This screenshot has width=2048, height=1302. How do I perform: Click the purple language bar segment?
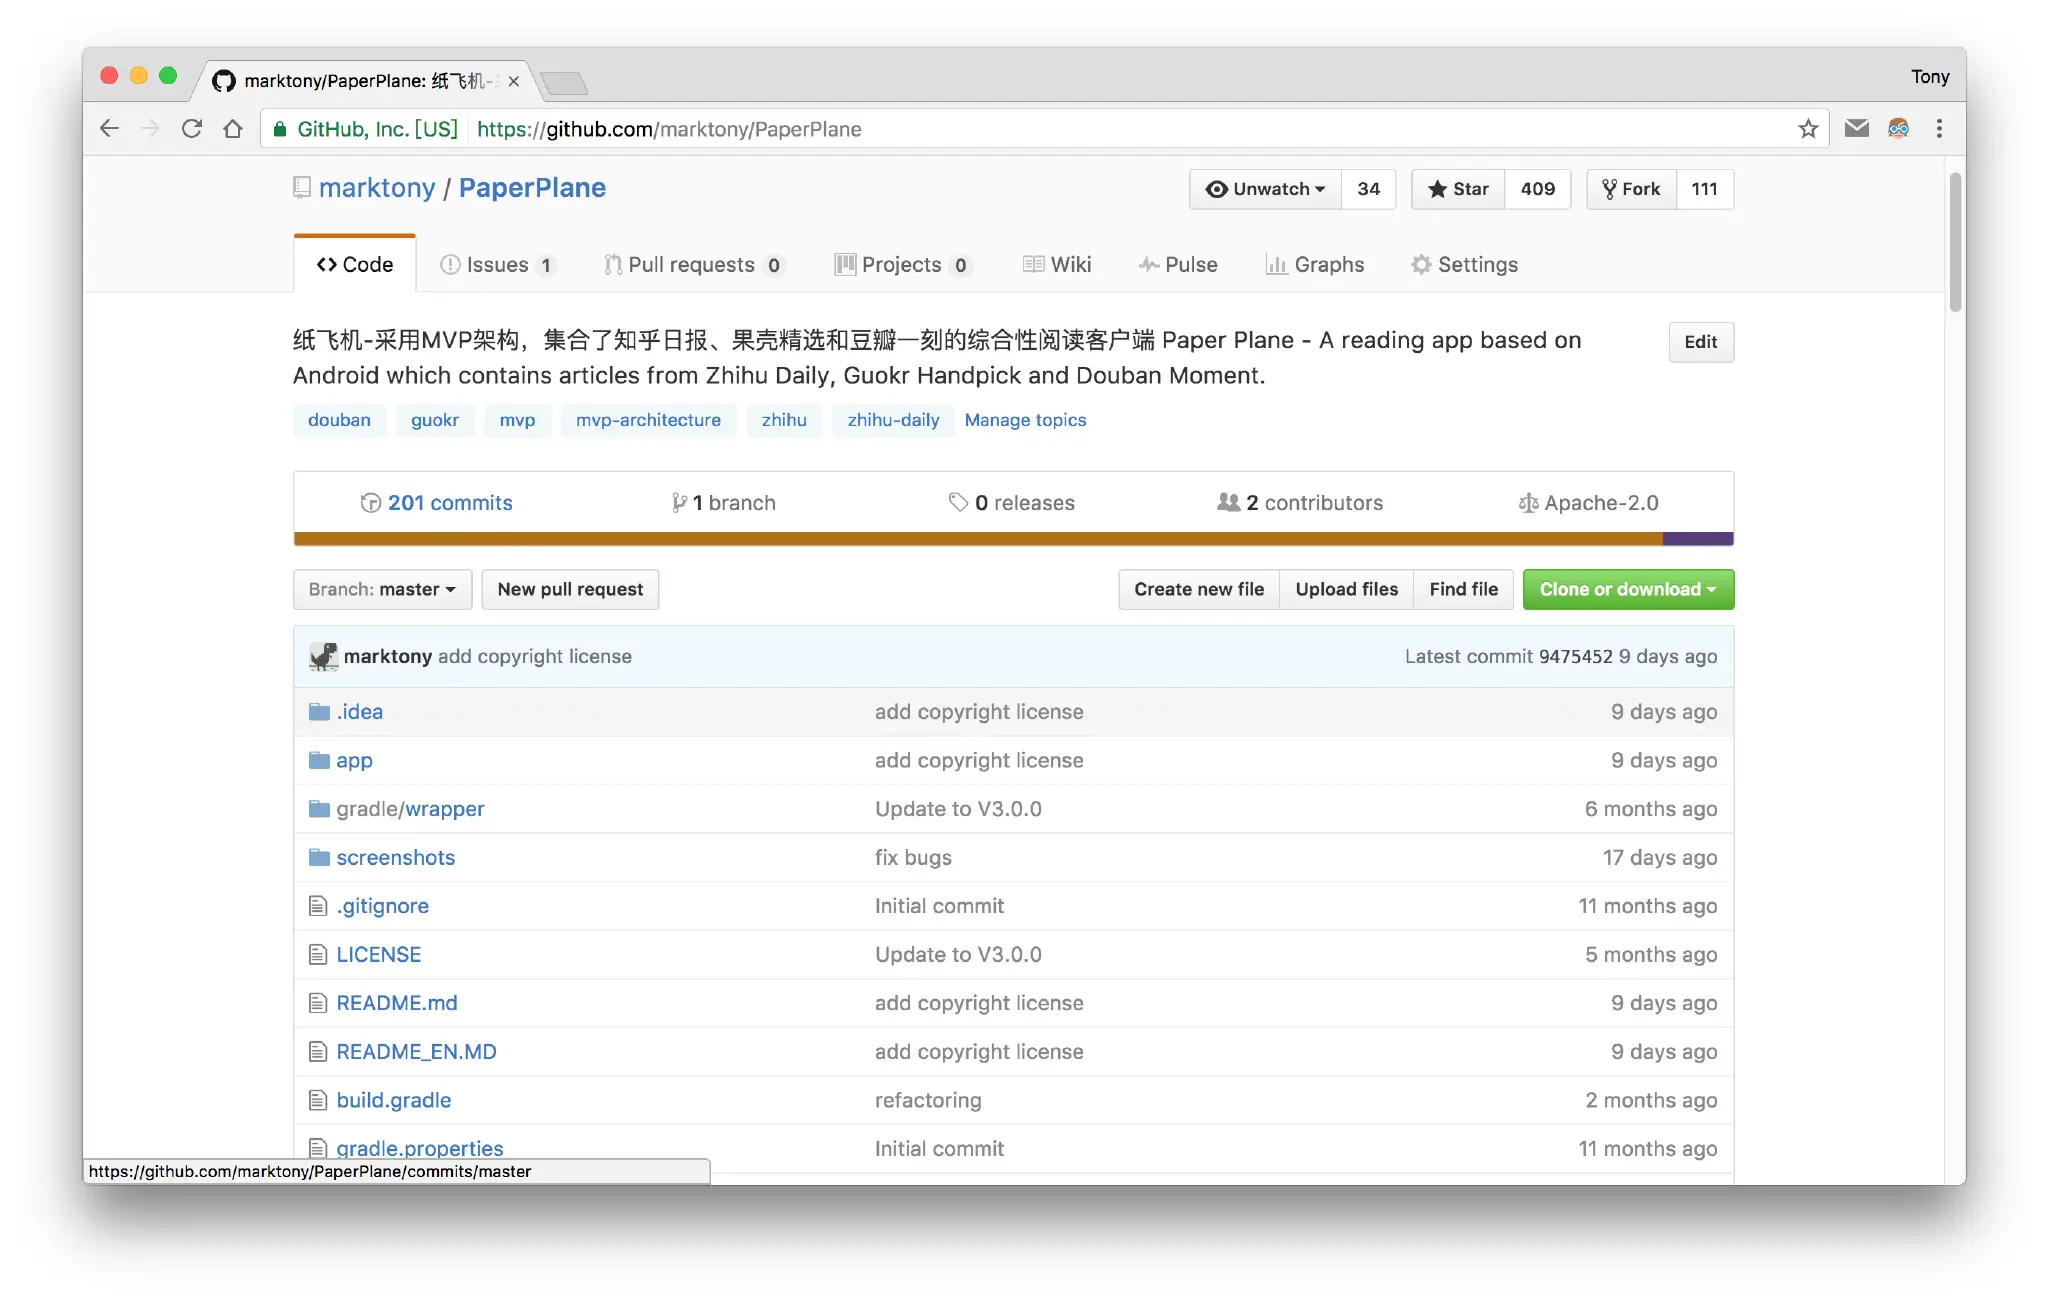click(1698, 539)
